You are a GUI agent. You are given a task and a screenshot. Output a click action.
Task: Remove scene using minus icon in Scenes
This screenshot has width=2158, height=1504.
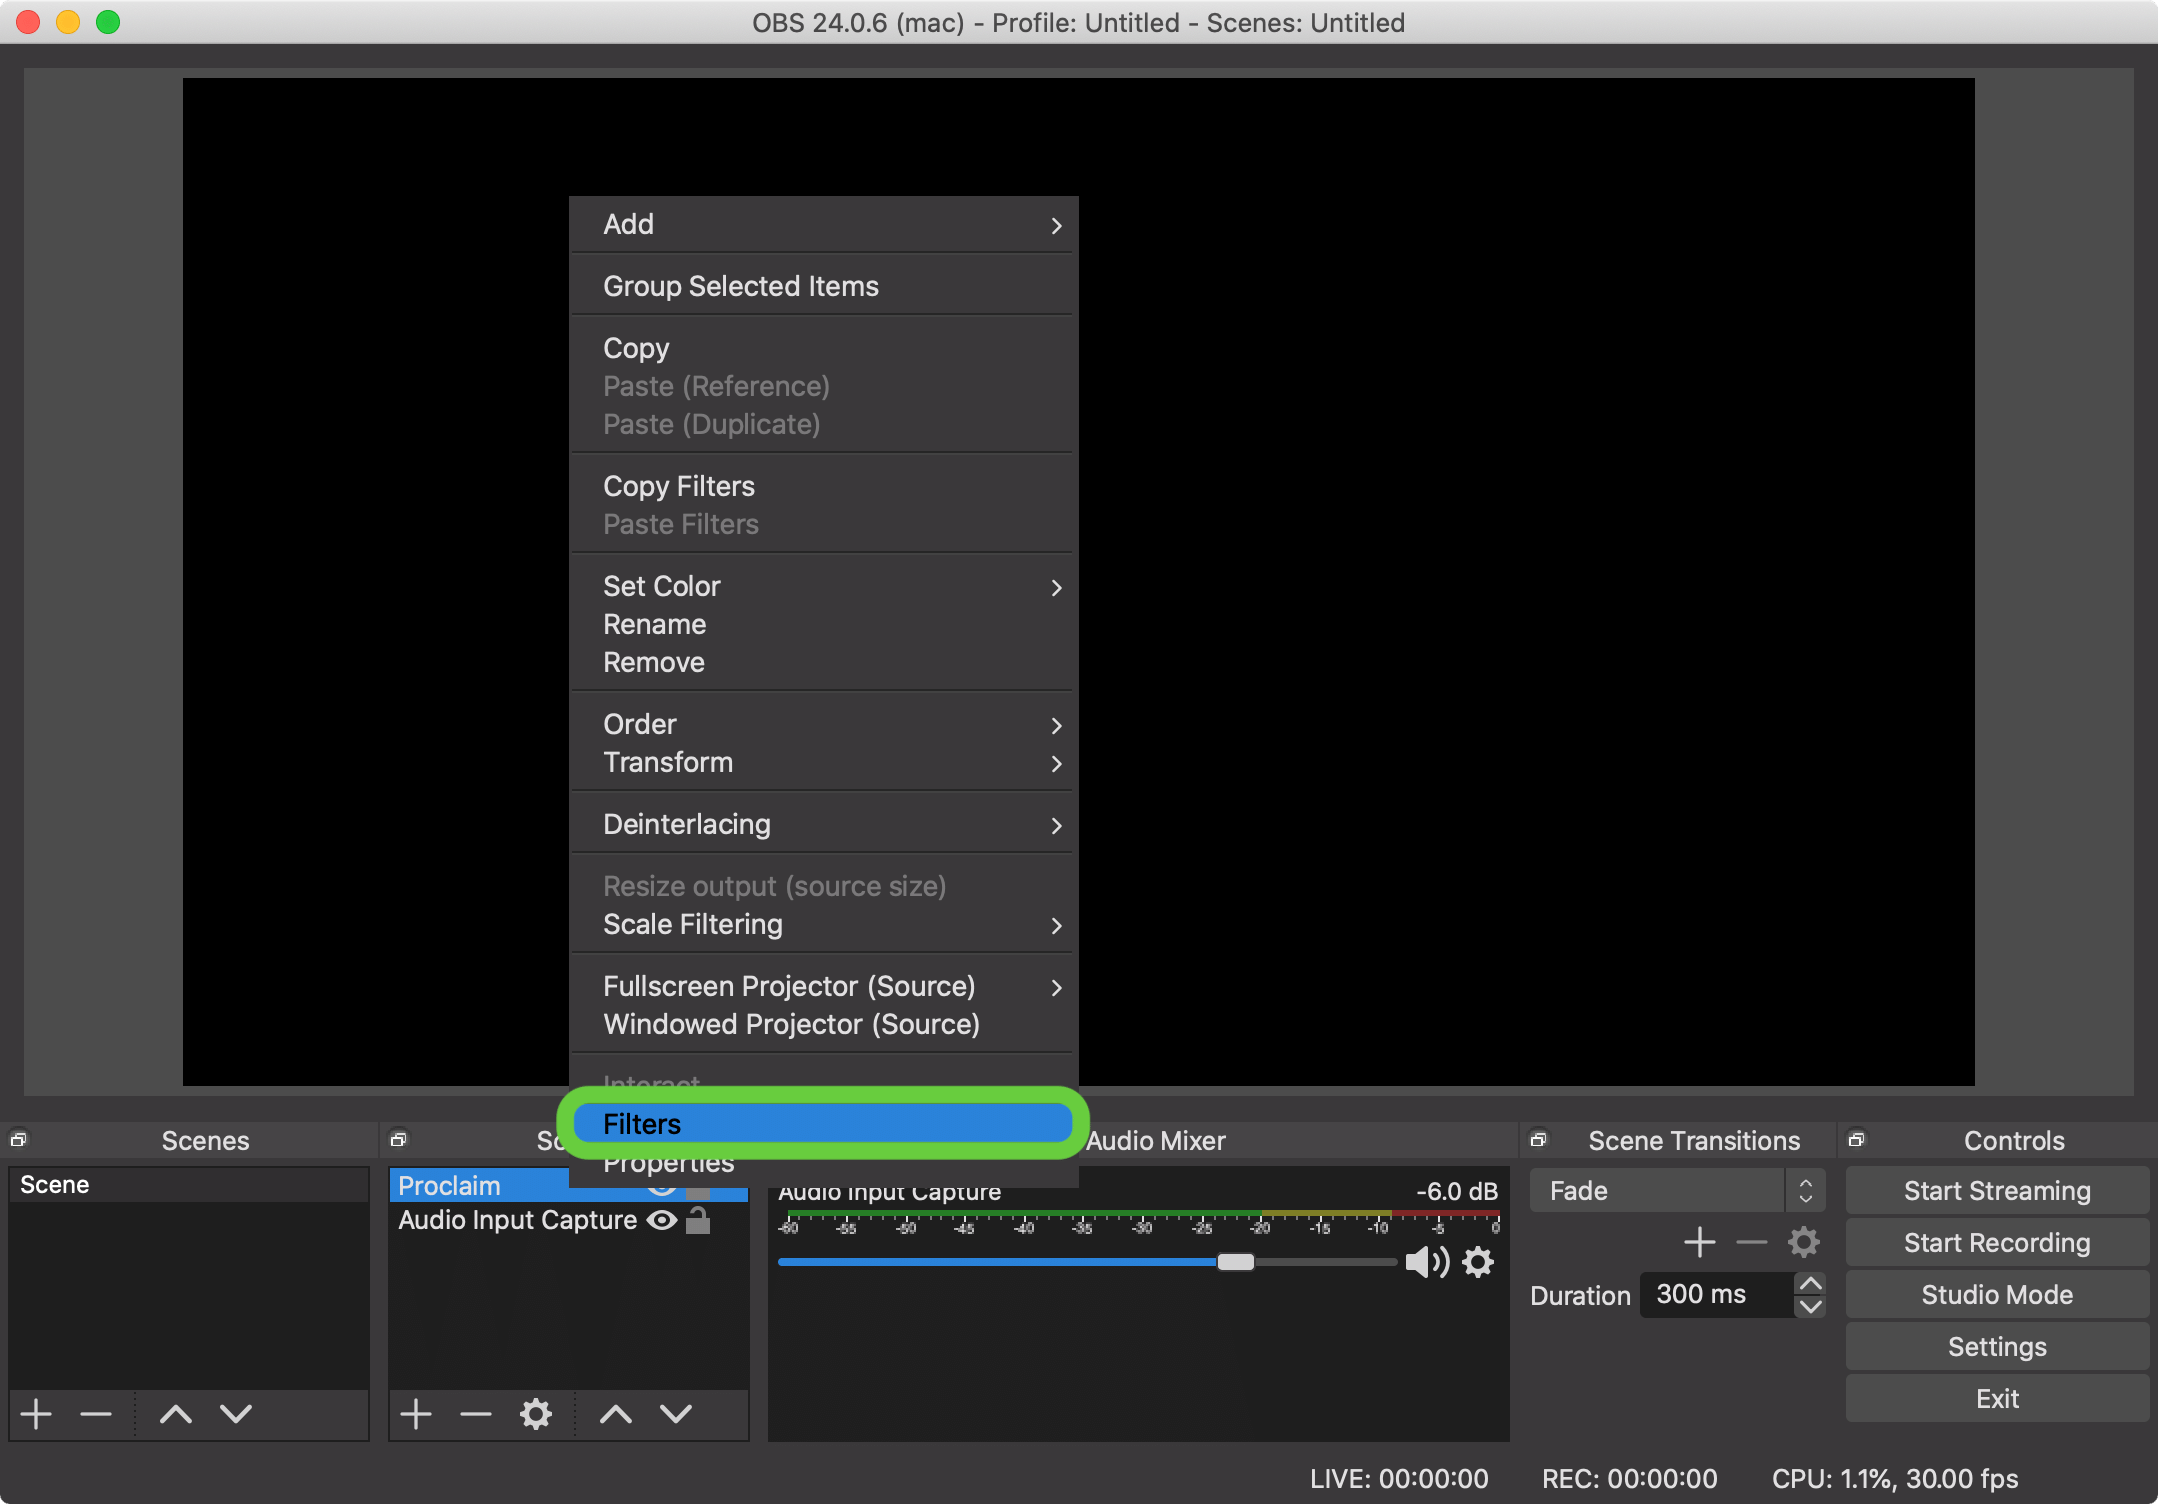click(x=96, y=1414)
